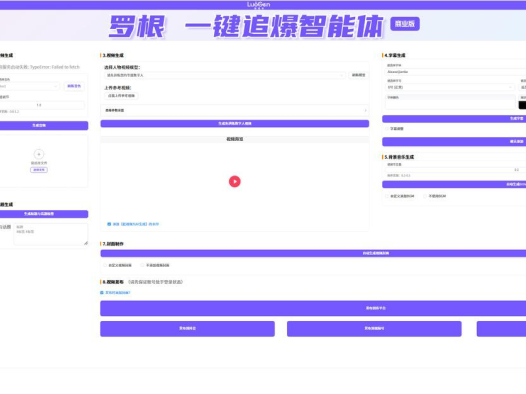Click the blue refresh voice button beside voice dropdown
526x394 pixels.
point(74,86)
